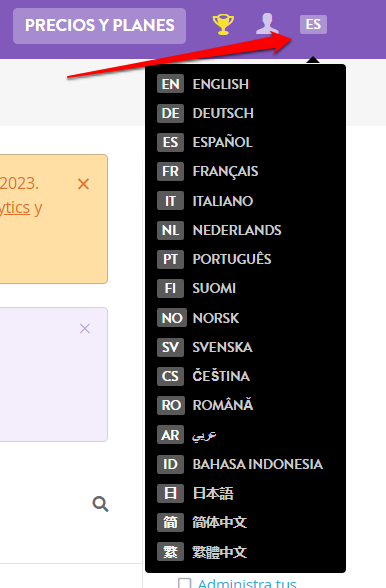Click the underlined ytics link in banner
The width and height of the screenshot is (386, 588).
click(15, 208)
